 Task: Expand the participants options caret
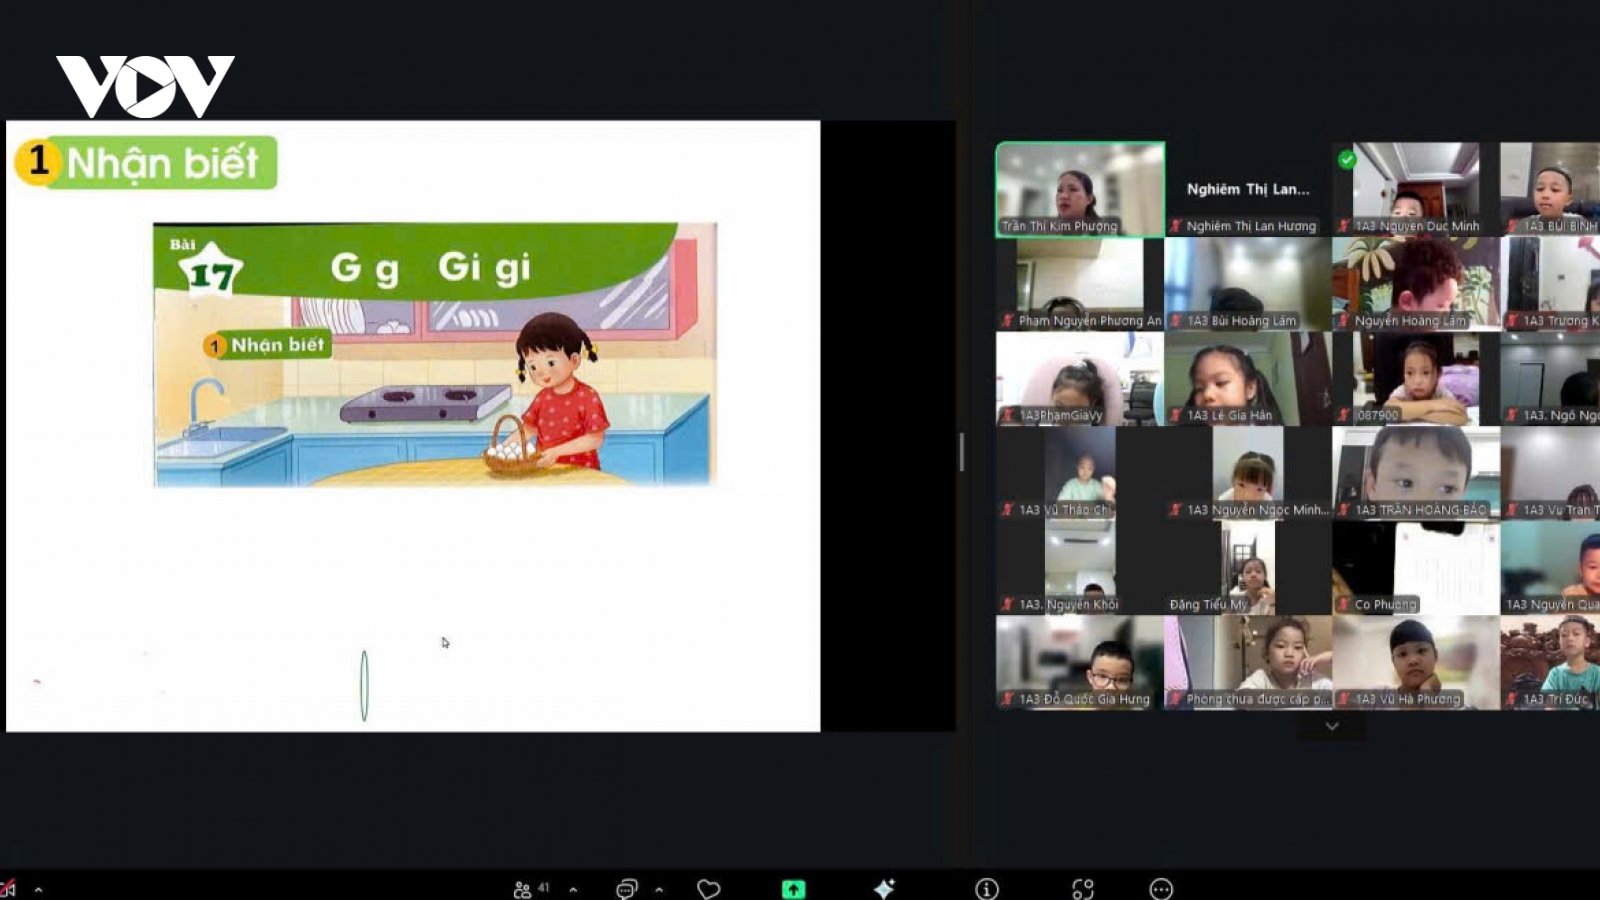coord(573,889)
